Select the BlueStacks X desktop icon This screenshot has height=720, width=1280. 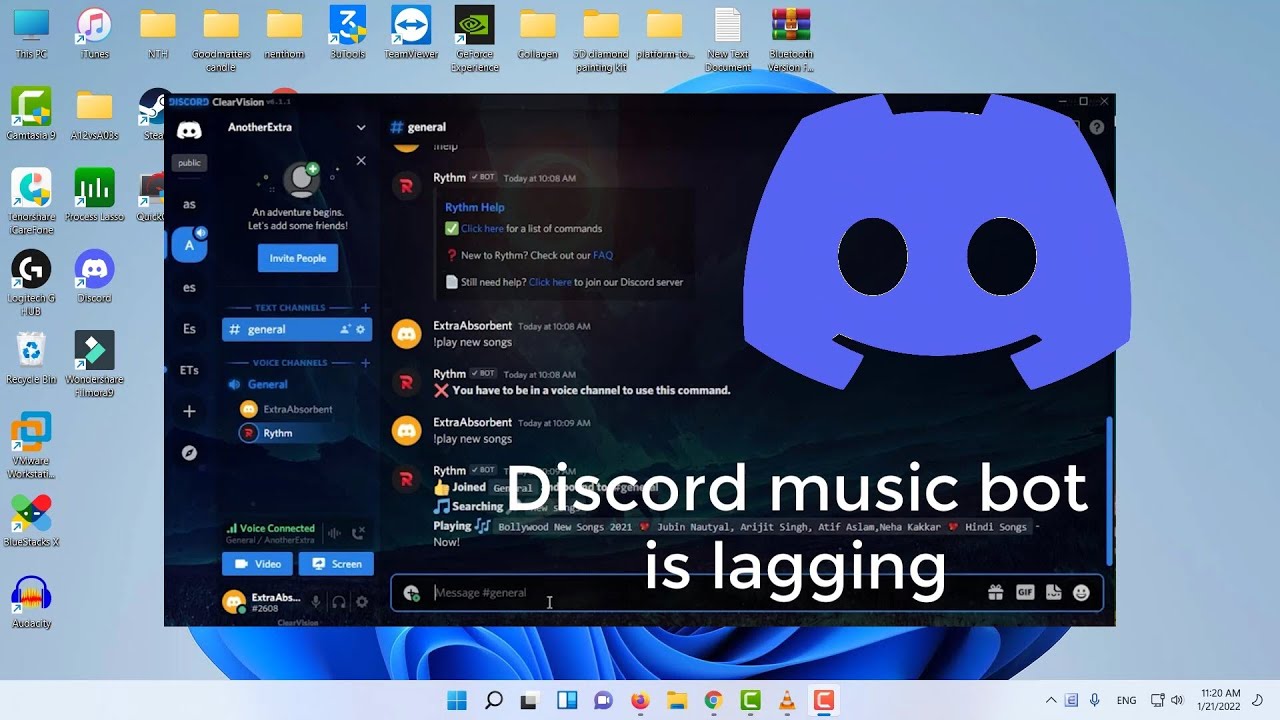point(31,521)
